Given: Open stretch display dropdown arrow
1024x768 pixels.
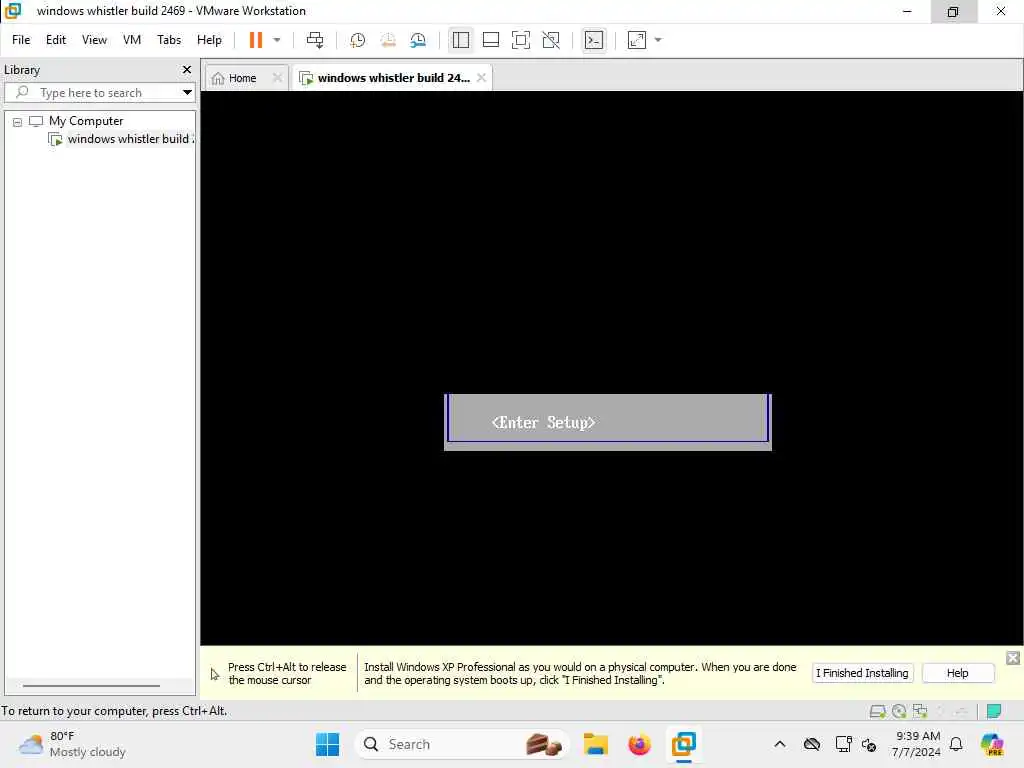Looking at the screenshot, I should 658,40.
